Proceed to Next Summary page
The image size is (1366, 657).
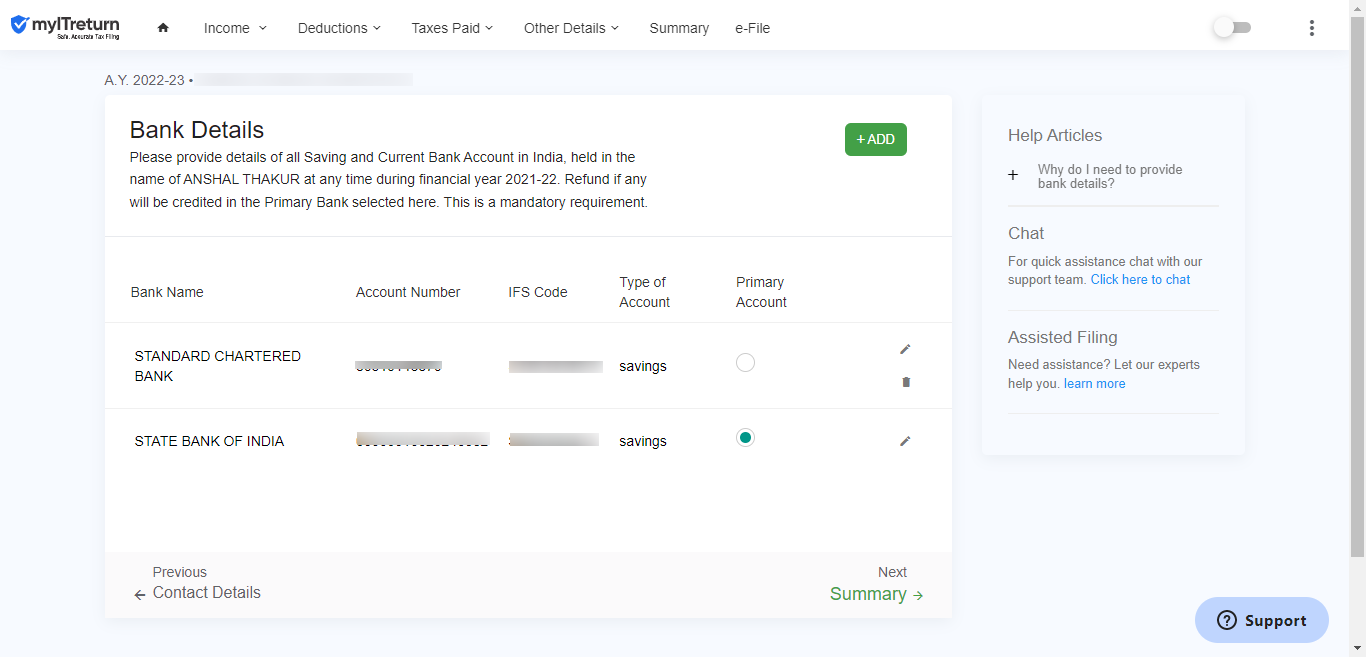876,584
